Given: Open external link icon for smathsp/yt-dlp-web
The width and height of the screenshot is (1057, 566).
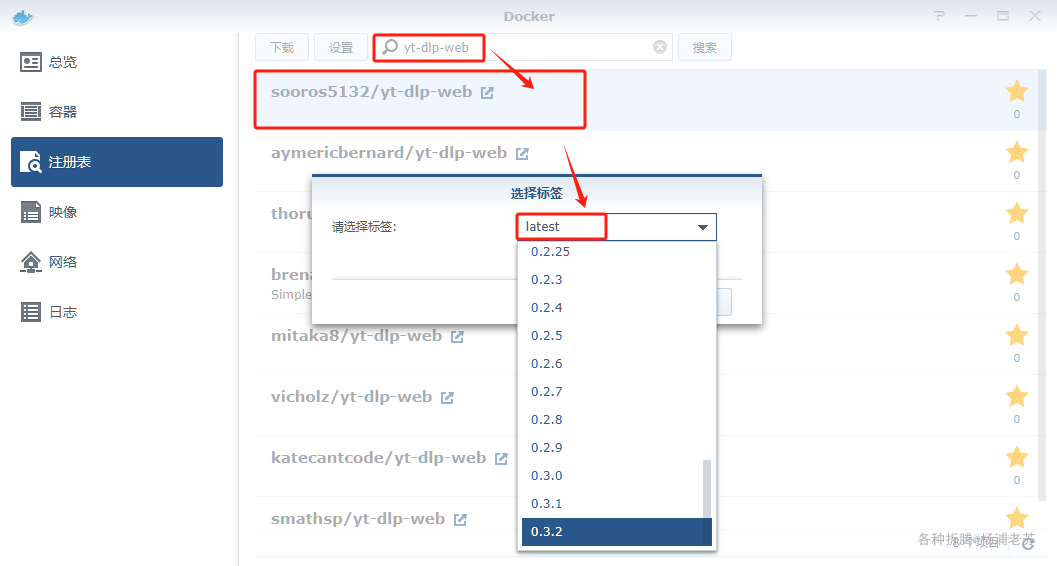Looking at the screenshot, I should pyautogui.click(x=460, y=520).
